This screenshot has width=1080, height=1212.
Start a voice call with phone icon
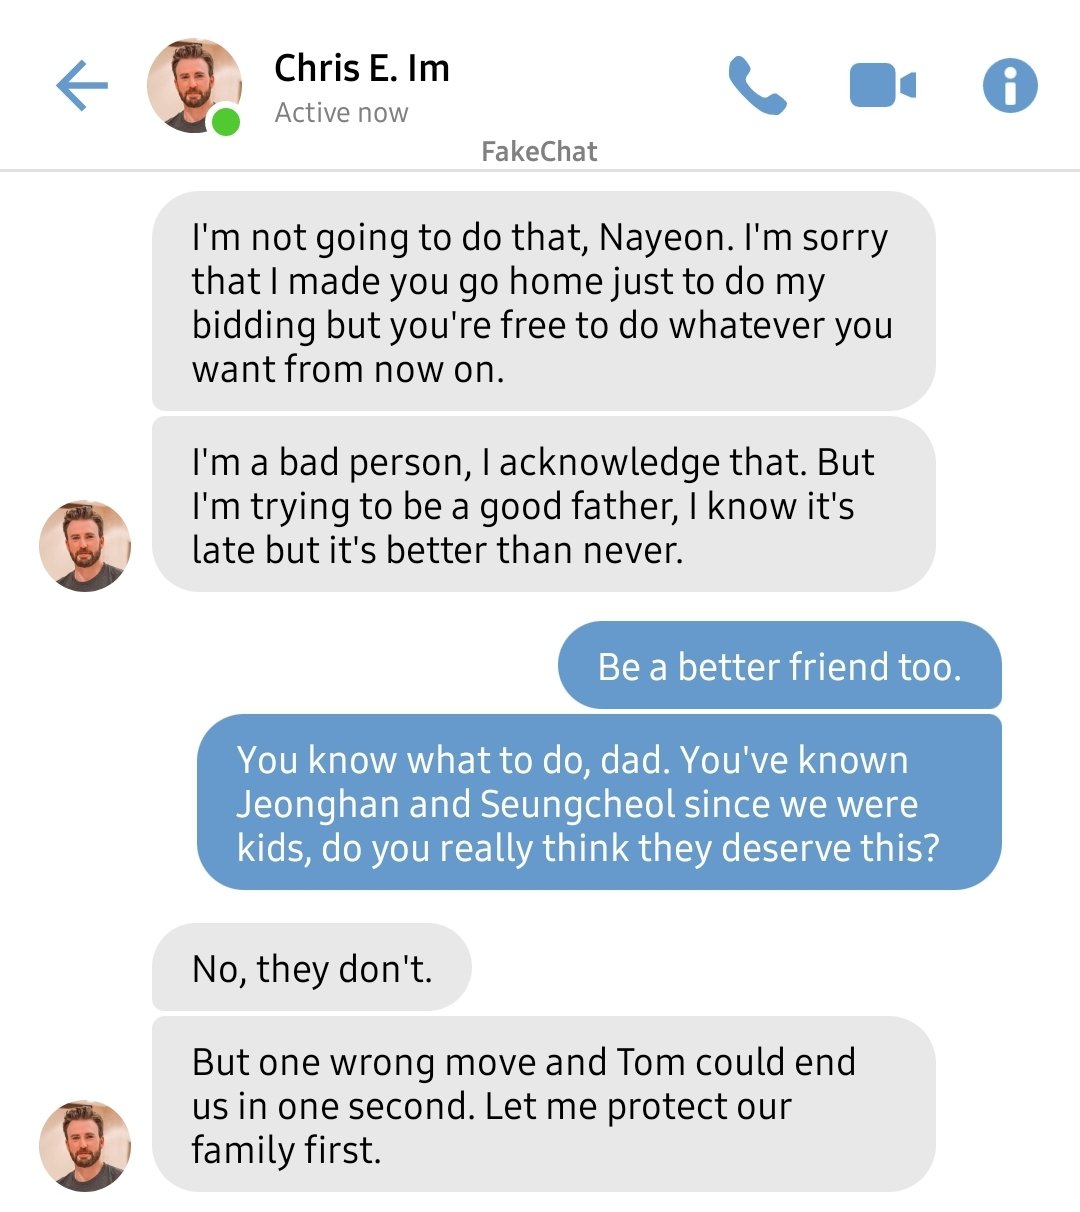(757, 86)
